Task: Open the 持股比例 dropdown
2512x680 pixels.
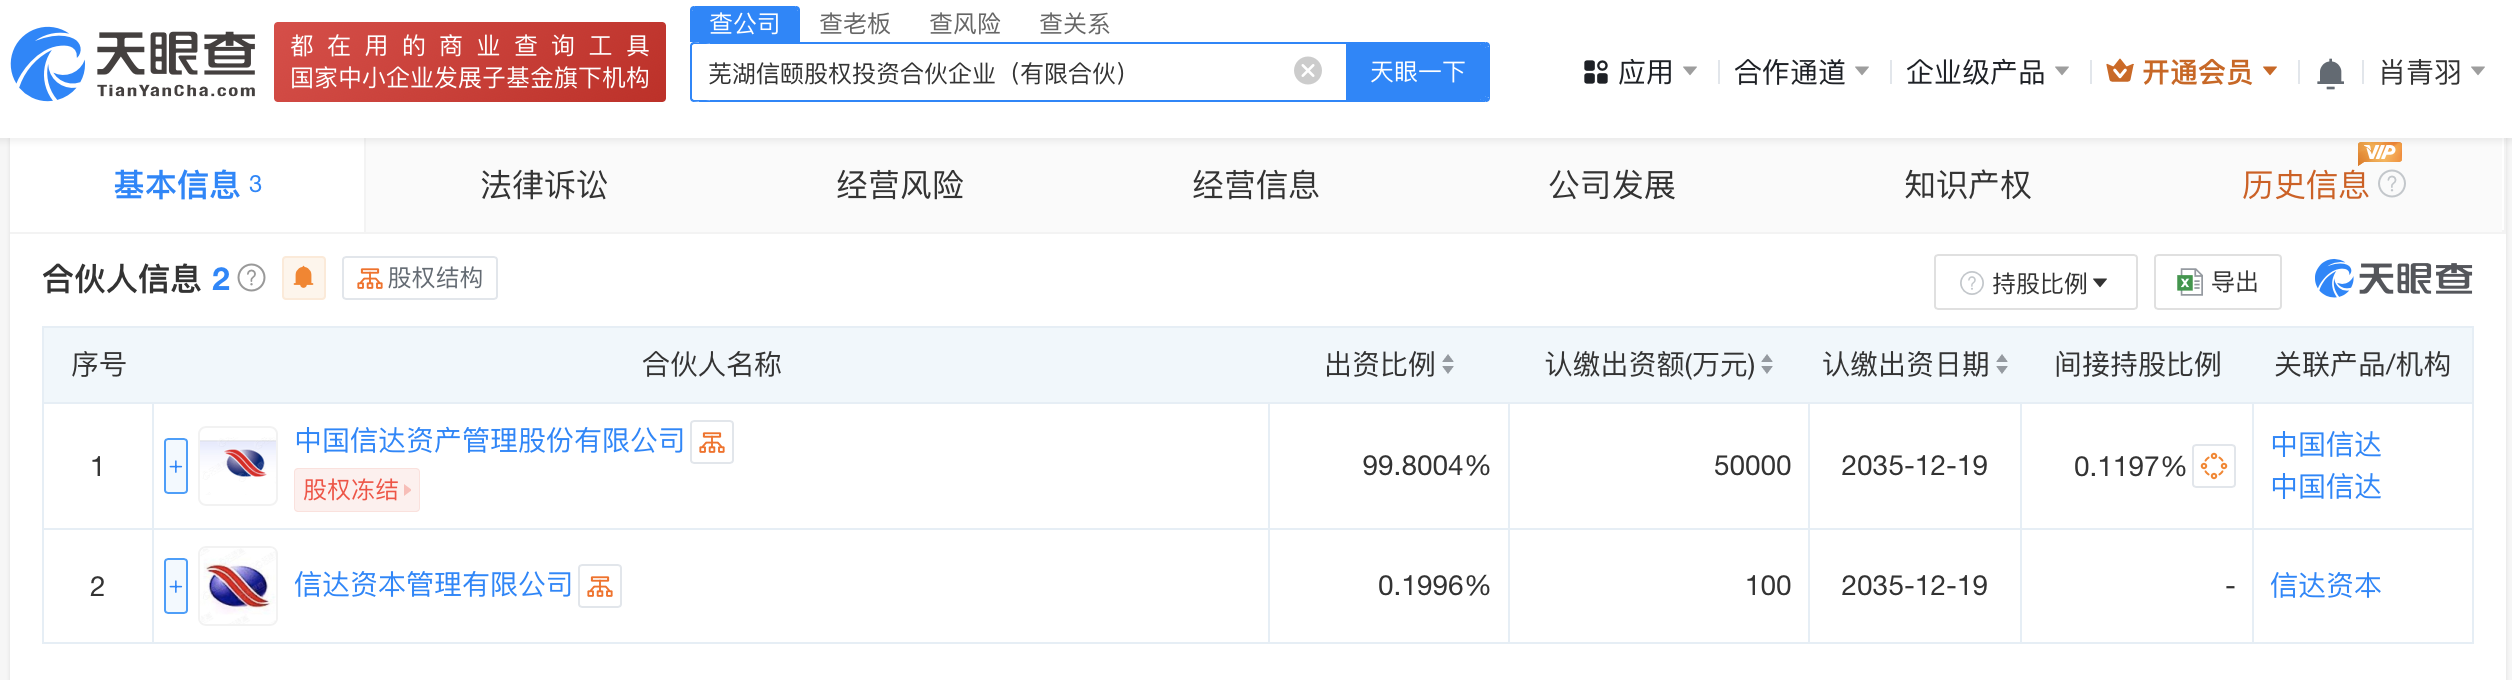Action: pyautogui.click(x=2035, y=283)
